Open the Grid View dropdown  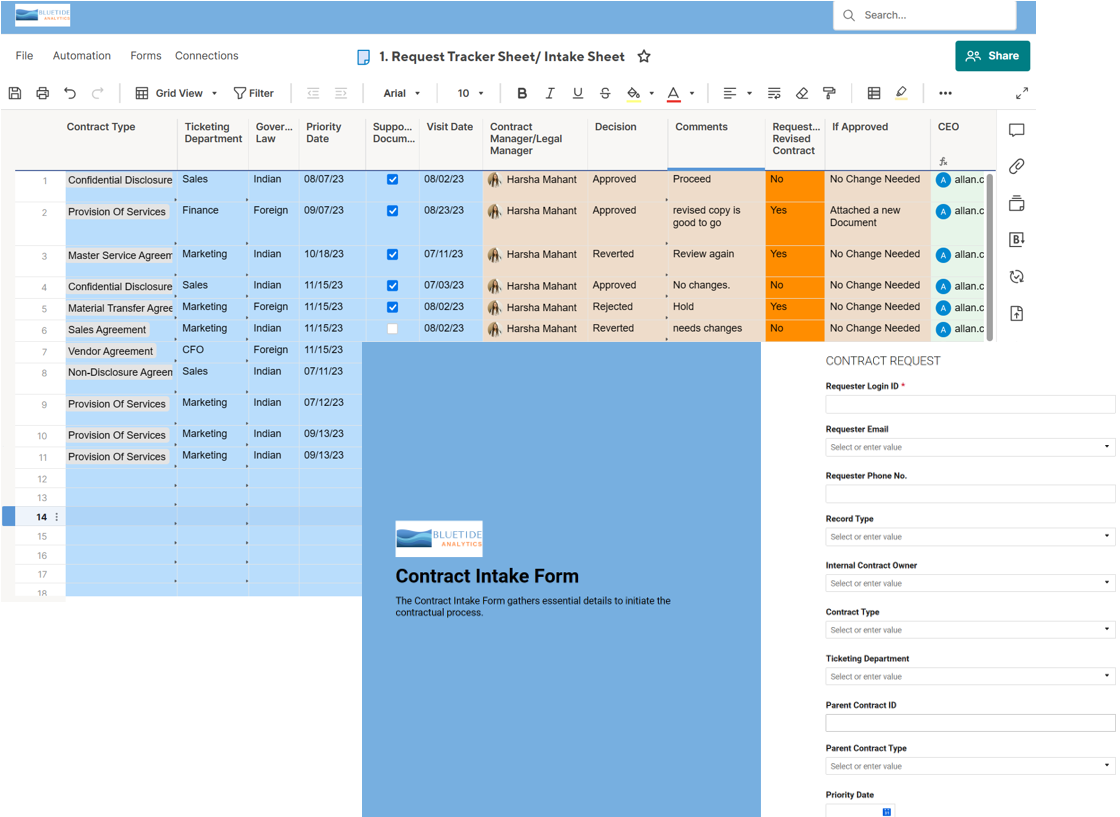pos(177,93)
